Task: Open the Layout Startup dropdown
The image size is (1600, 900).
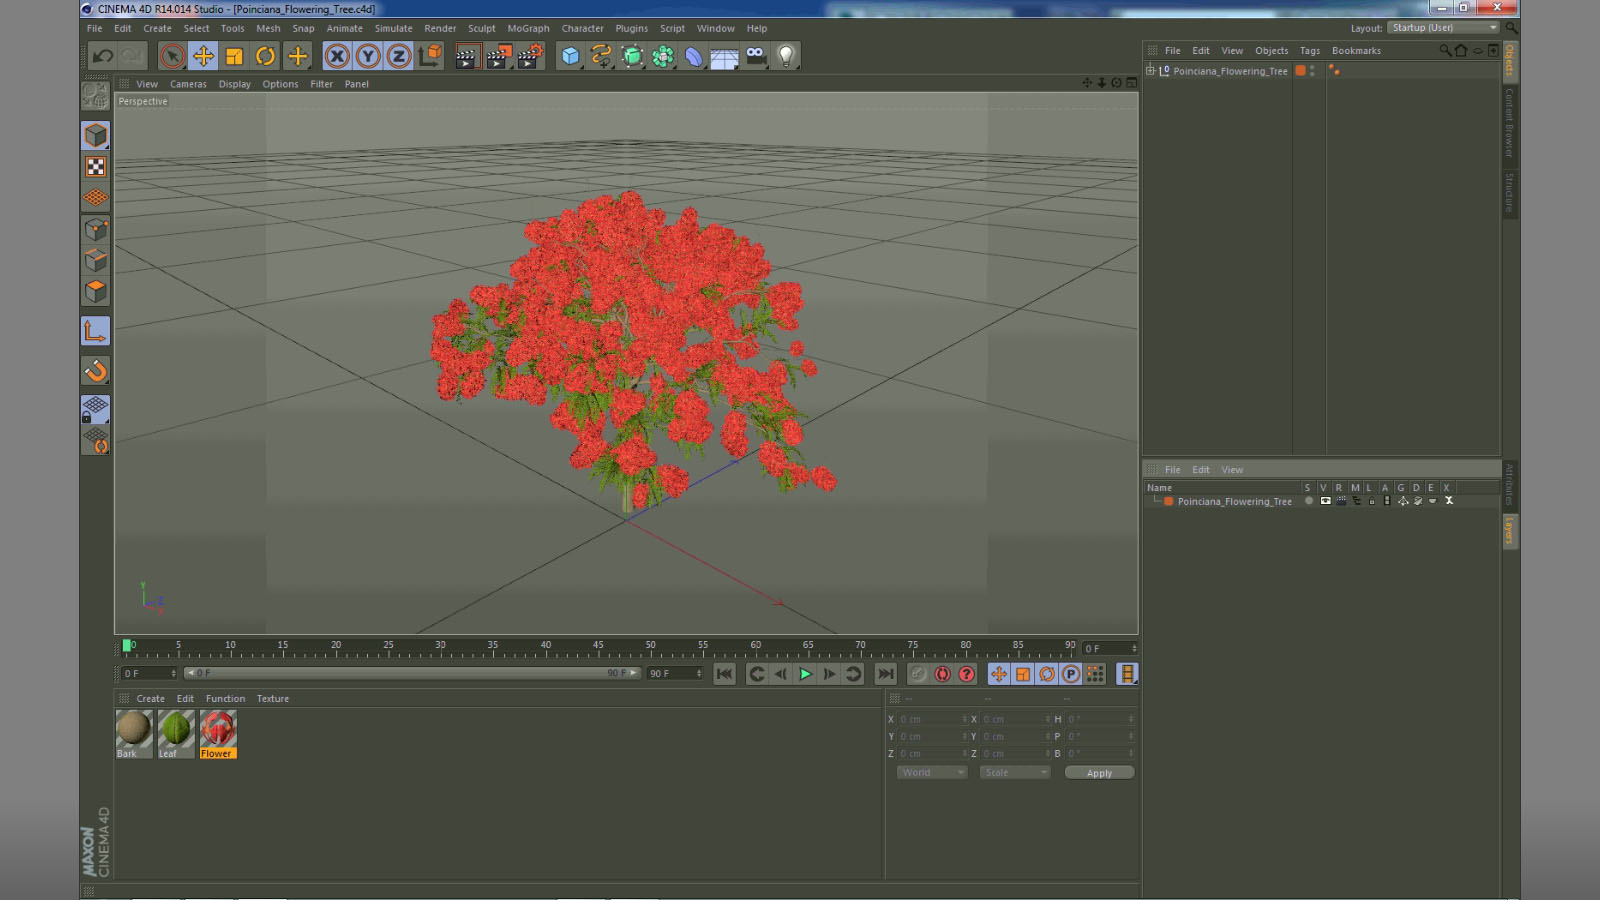Action: 1444,28
